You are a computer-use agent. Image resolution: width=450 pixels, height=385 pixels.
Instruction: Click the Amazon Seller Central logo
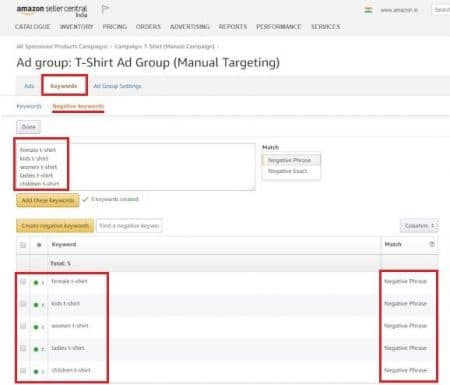[52, 11]
